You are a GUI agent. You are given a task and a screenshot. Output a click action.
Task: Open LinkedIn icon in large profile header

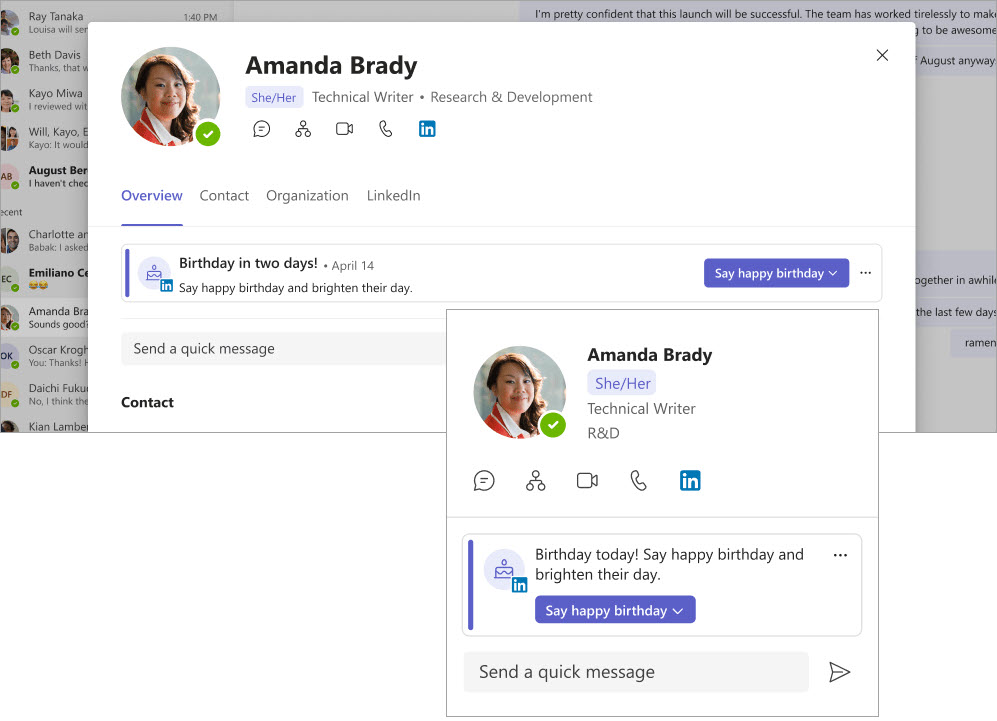tap(427, 129)
